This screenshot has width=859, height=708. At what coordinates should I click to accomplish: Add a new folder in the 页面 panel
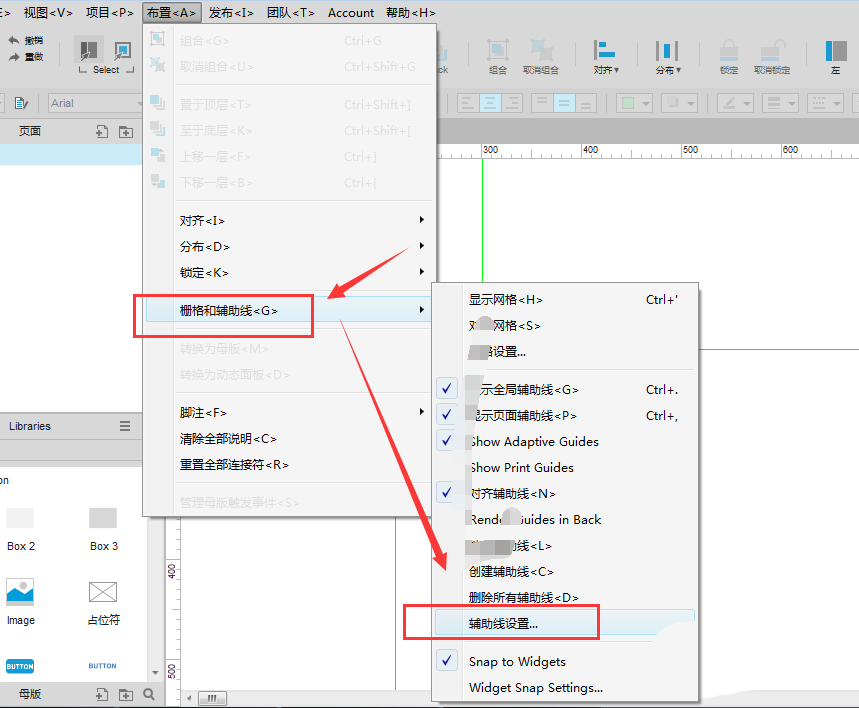(x=126, y=131)
